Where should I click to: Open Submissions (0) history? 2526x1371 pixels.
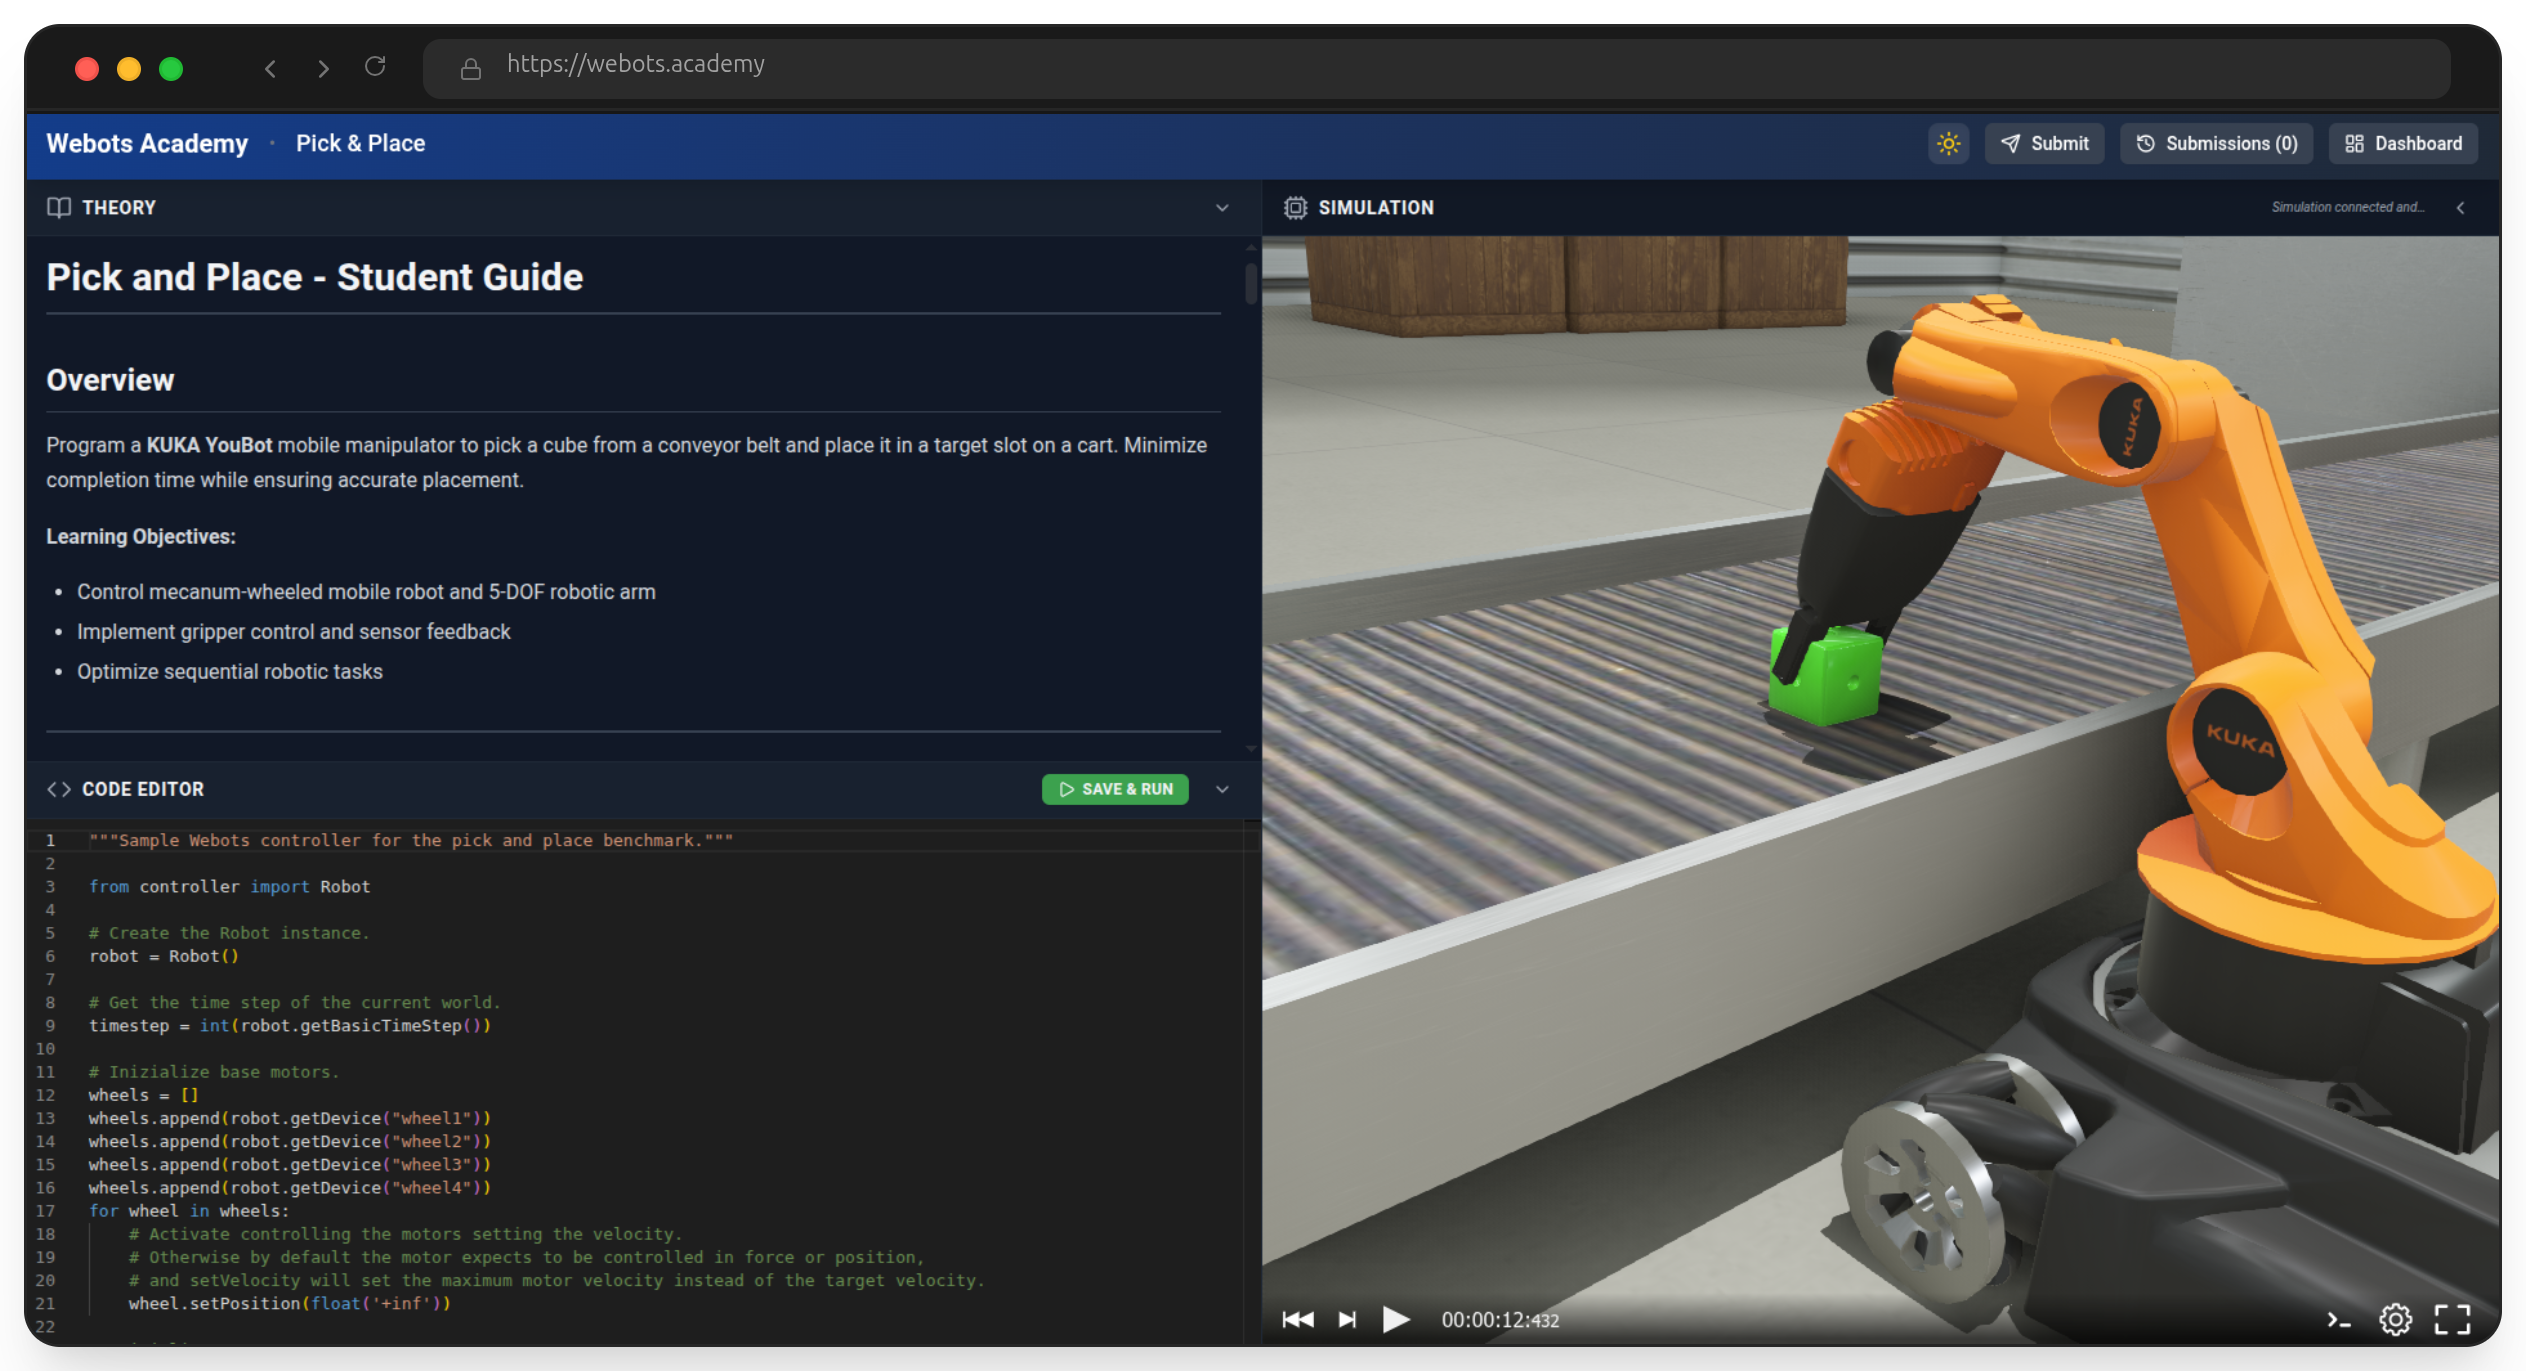pos(2216,143)
